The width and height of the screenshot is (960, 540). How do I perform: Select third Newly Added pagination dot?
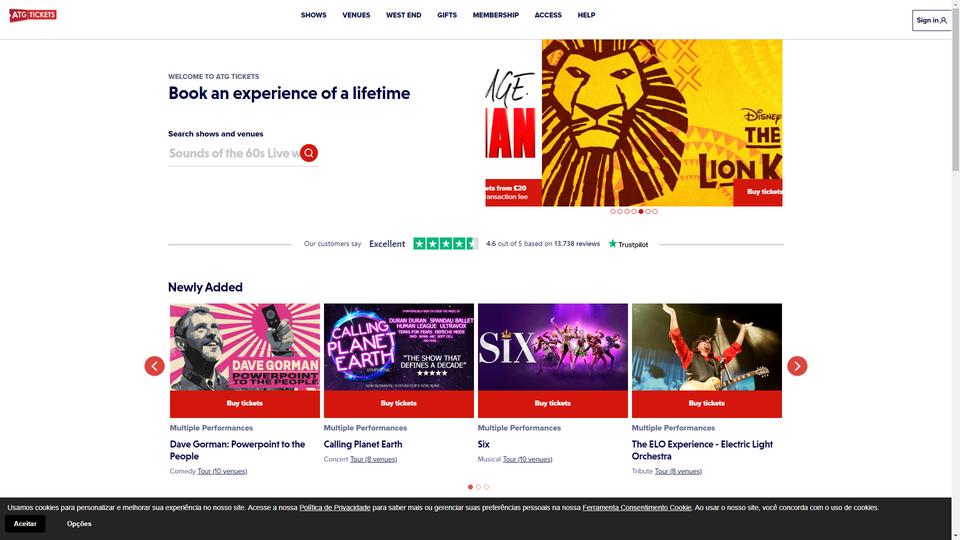(x=487, y=487)
